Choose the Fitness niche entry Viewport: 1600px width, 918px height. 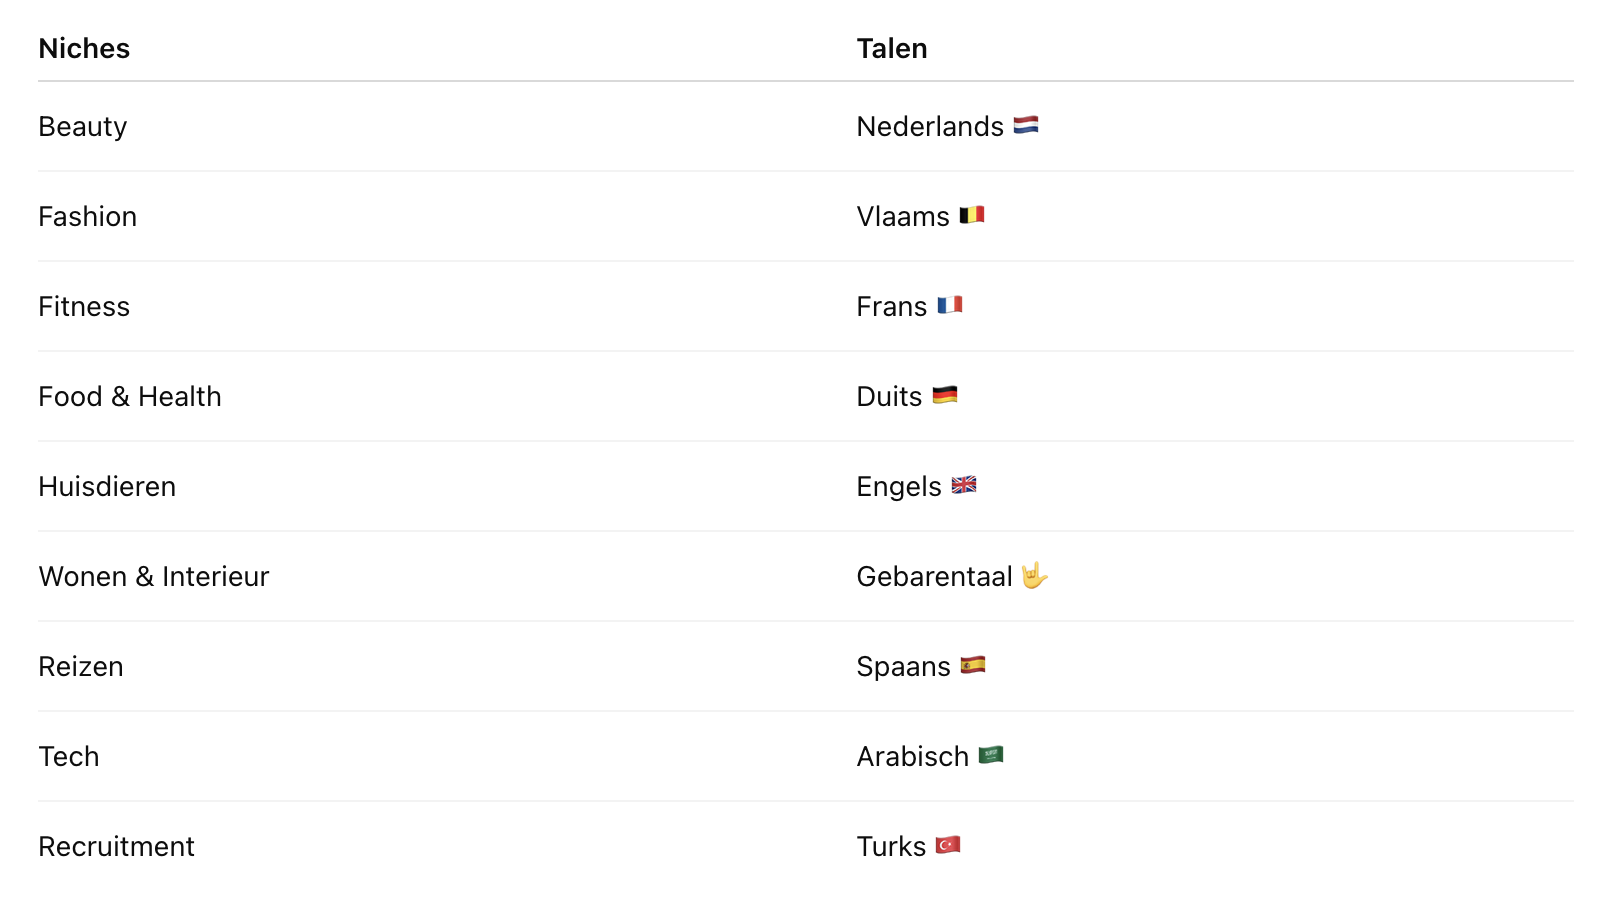84,307
